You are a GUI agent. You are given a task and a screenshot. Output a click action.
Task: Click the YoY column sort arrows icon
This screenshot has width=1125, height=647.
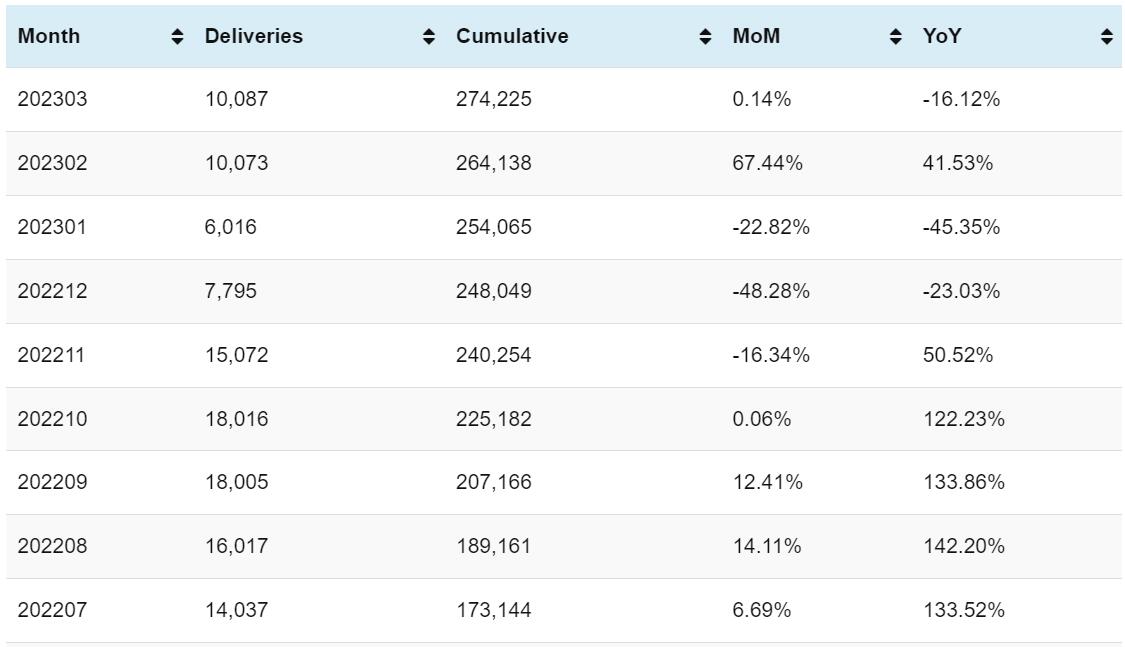tap(1106, 37)
